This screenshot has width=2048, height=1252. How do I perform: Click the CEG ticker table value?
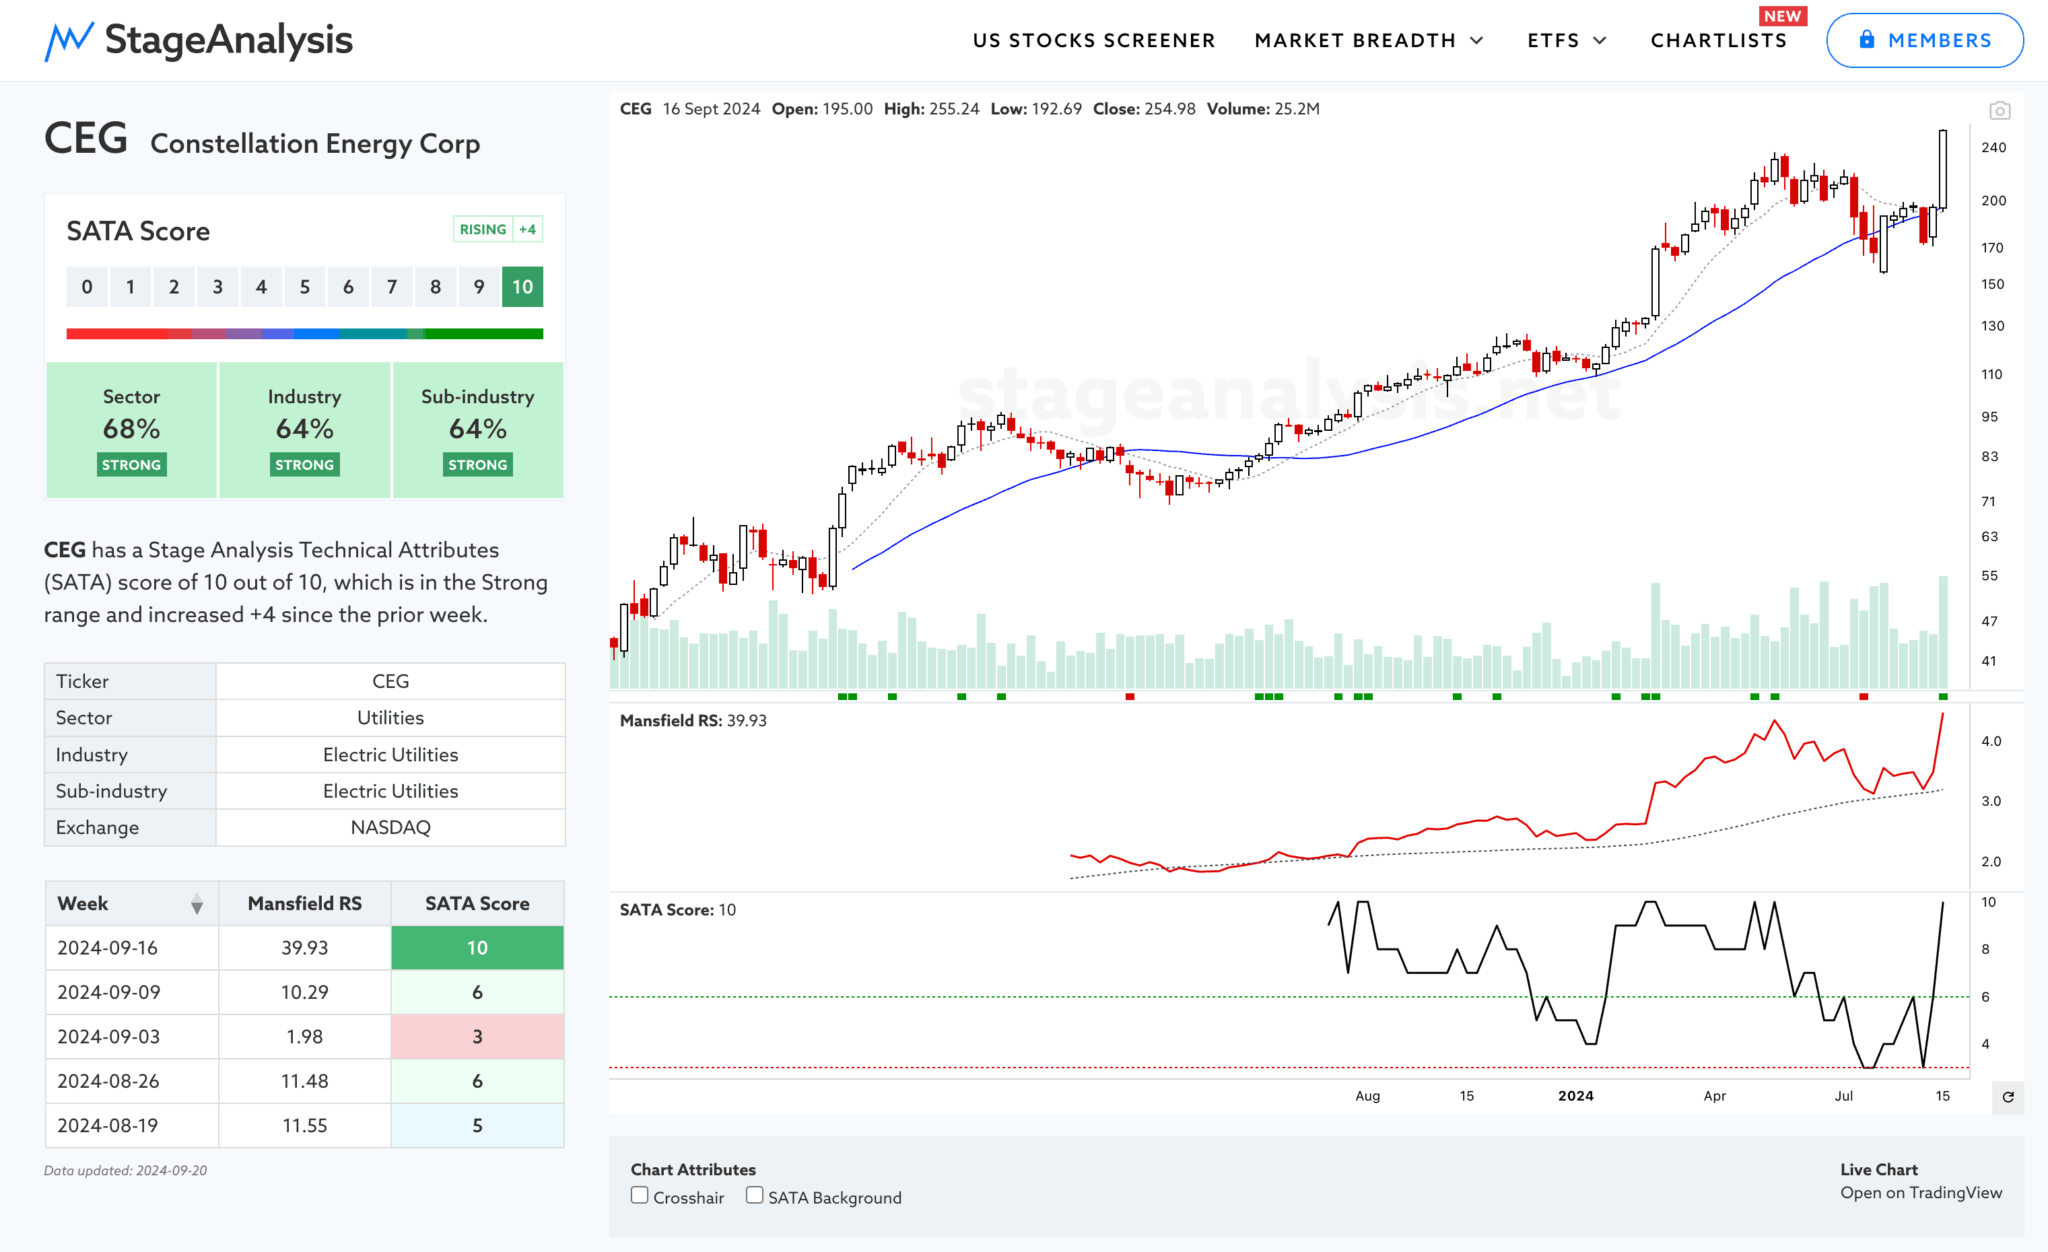(390, 681)
